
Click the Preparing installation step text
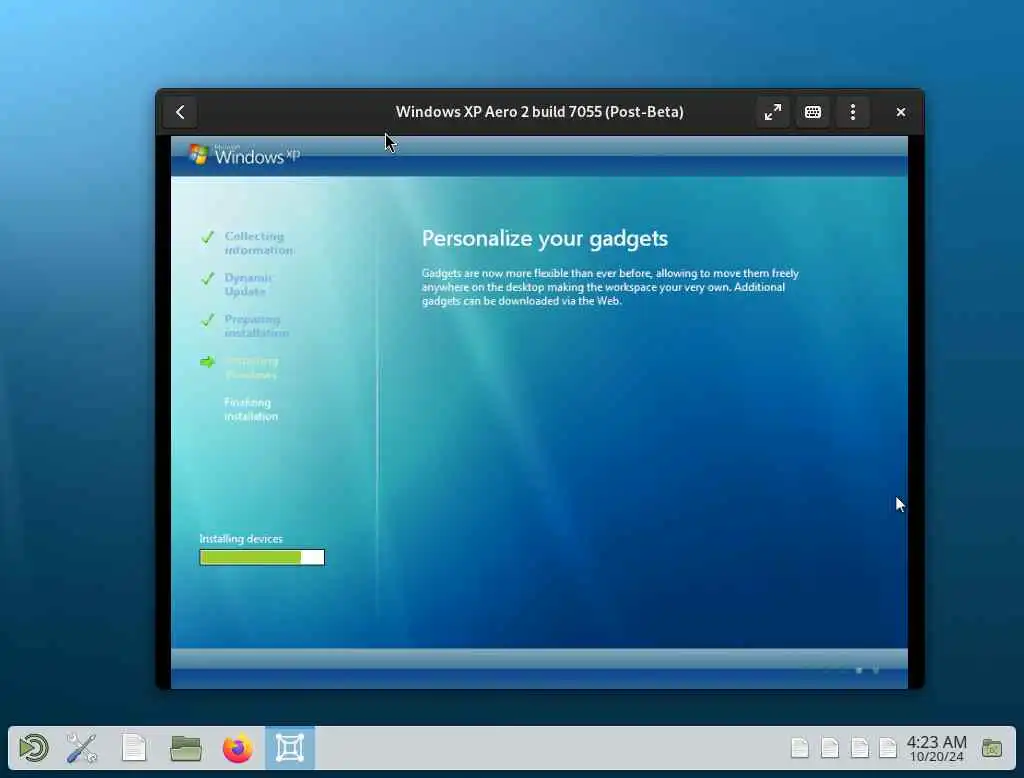click(x=256, y=326)
